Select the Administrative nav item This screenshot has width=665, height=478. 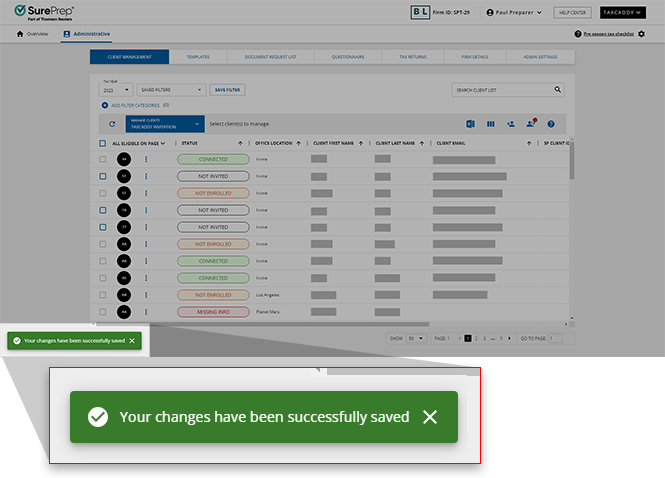[87, 34]
